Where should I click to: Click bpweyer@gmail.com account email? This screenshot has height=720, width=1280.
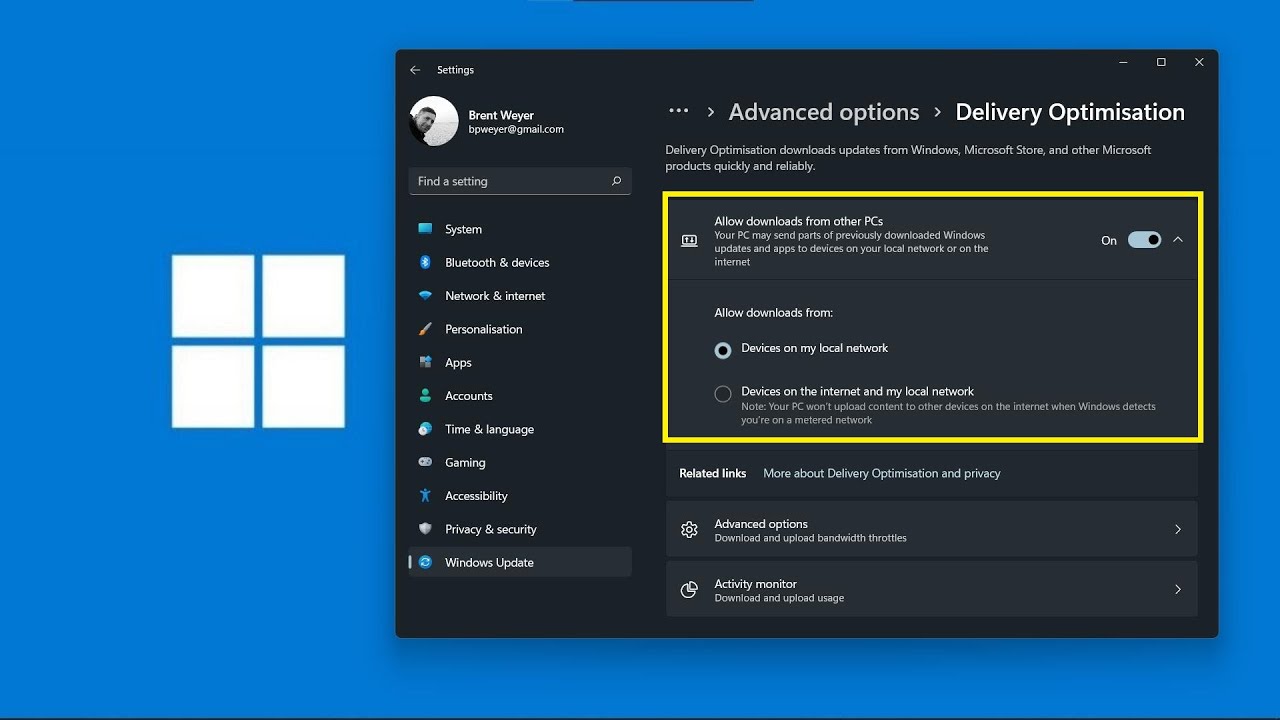click(516, 129)
